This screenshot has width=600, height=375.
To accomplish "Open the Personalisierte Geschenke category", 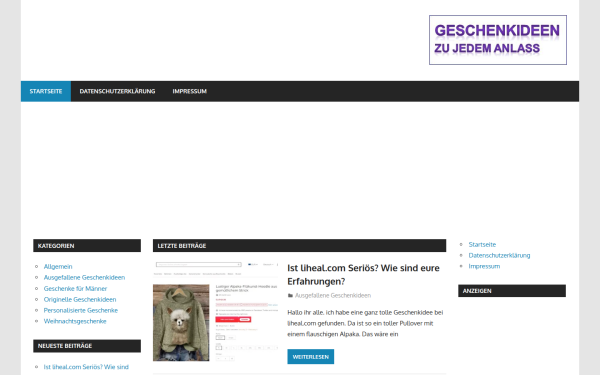I will (x=81, y=310).
